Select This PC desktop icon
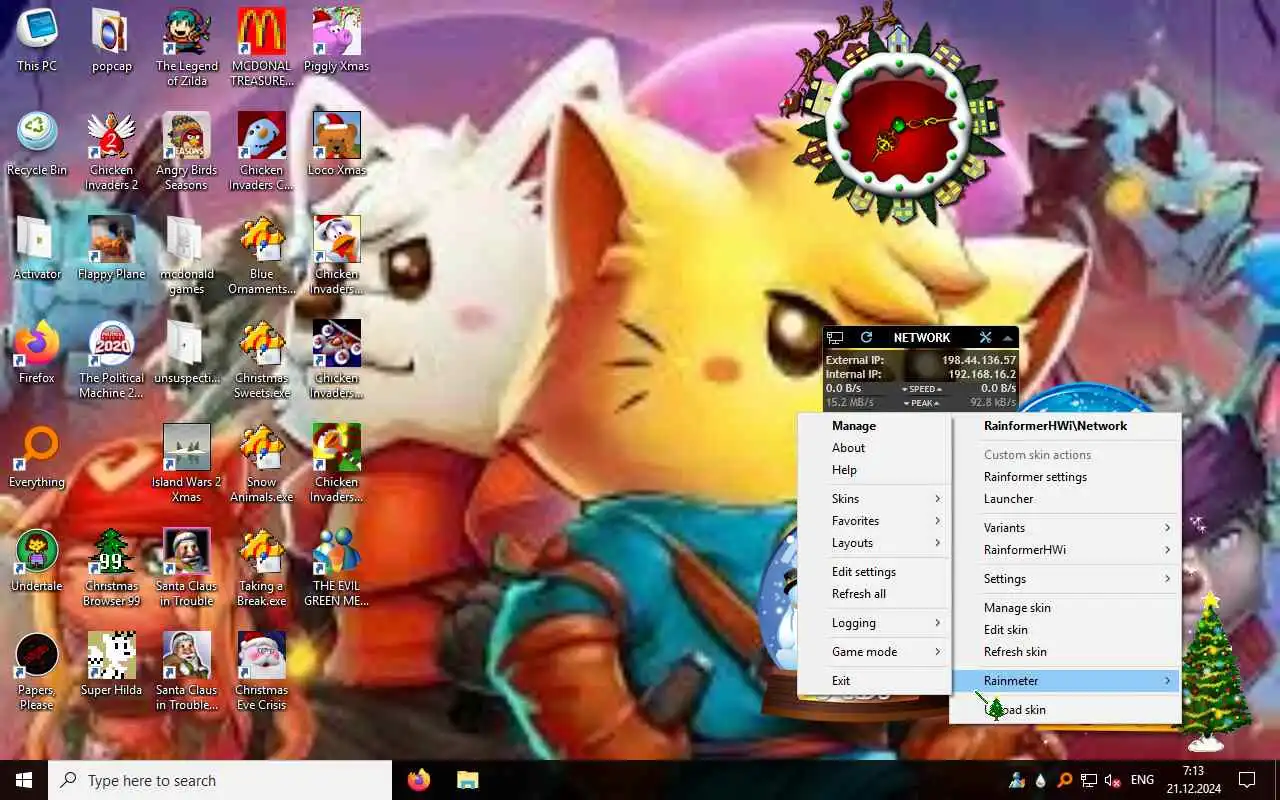Viewport: 1280px width, 800px height. pyautogui.click(x=37, y=42)
